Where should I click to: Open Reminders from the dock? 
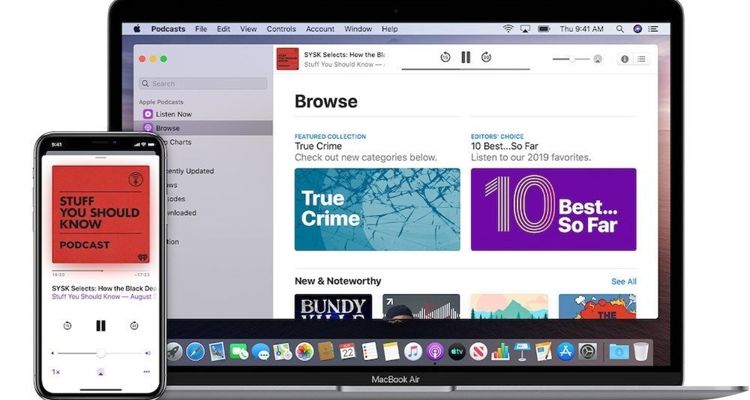pyautogui.click(x=369, y=352)
